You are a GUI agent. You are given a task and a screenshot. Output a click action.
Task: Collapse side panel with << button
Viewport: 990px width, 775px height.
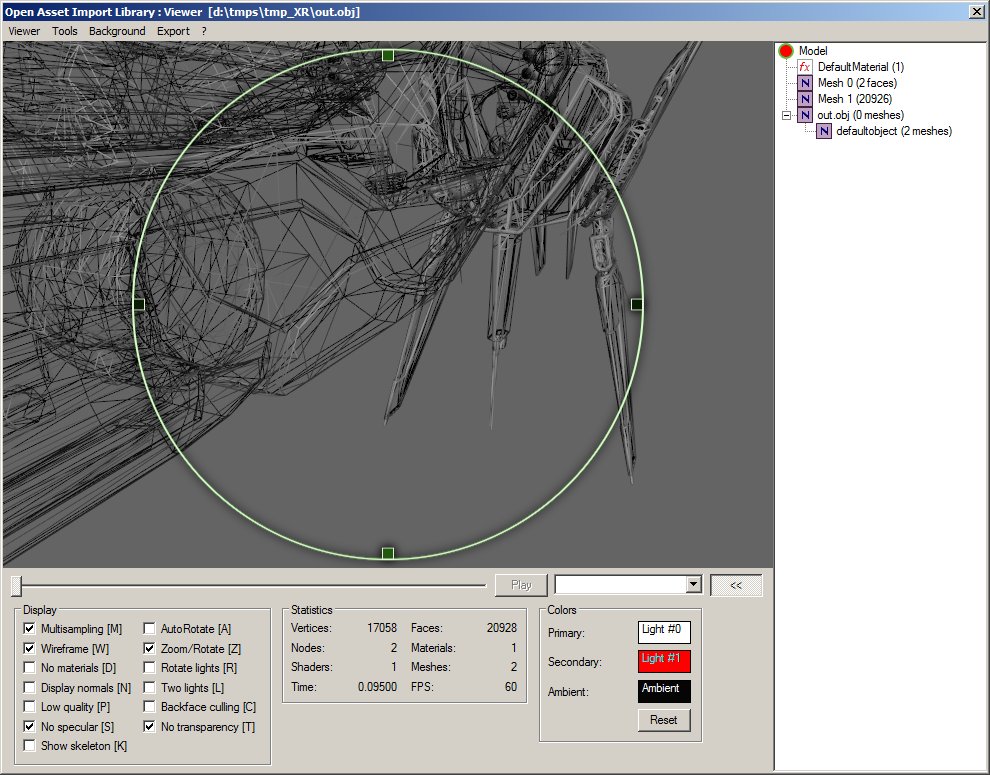point(736,585)
